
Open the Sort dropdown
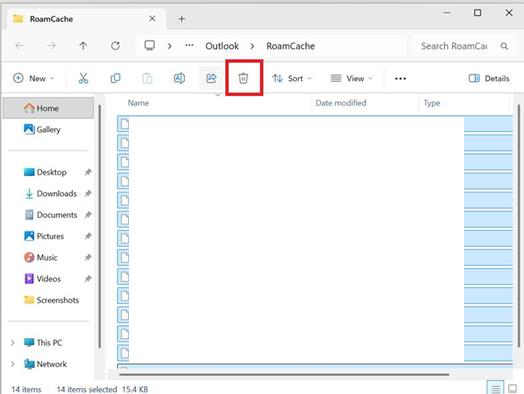[292, 79]
